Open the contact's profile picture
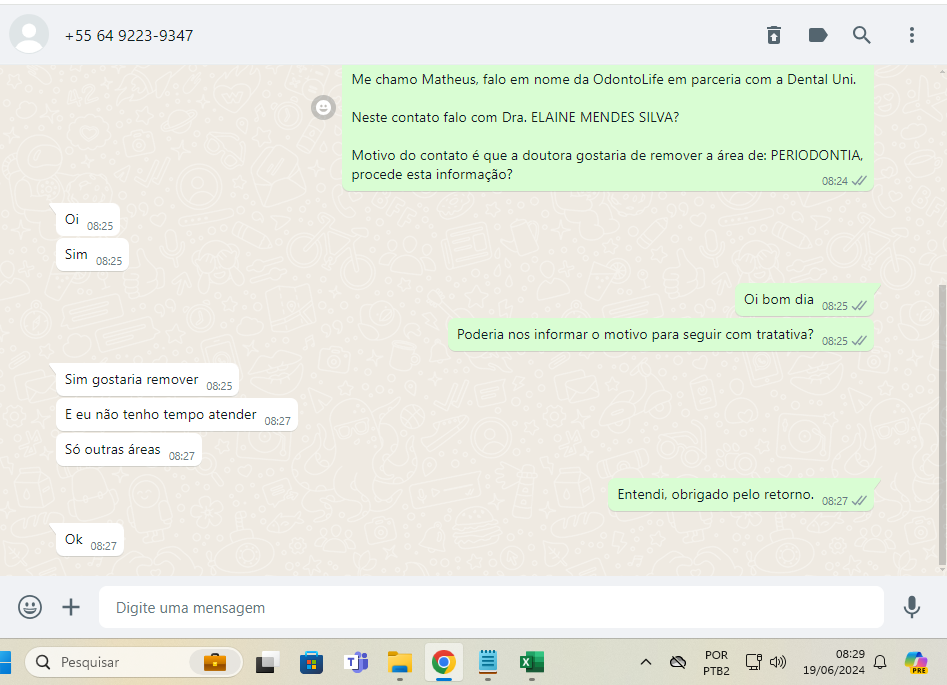The image size is (947, 685). point(29,35)
